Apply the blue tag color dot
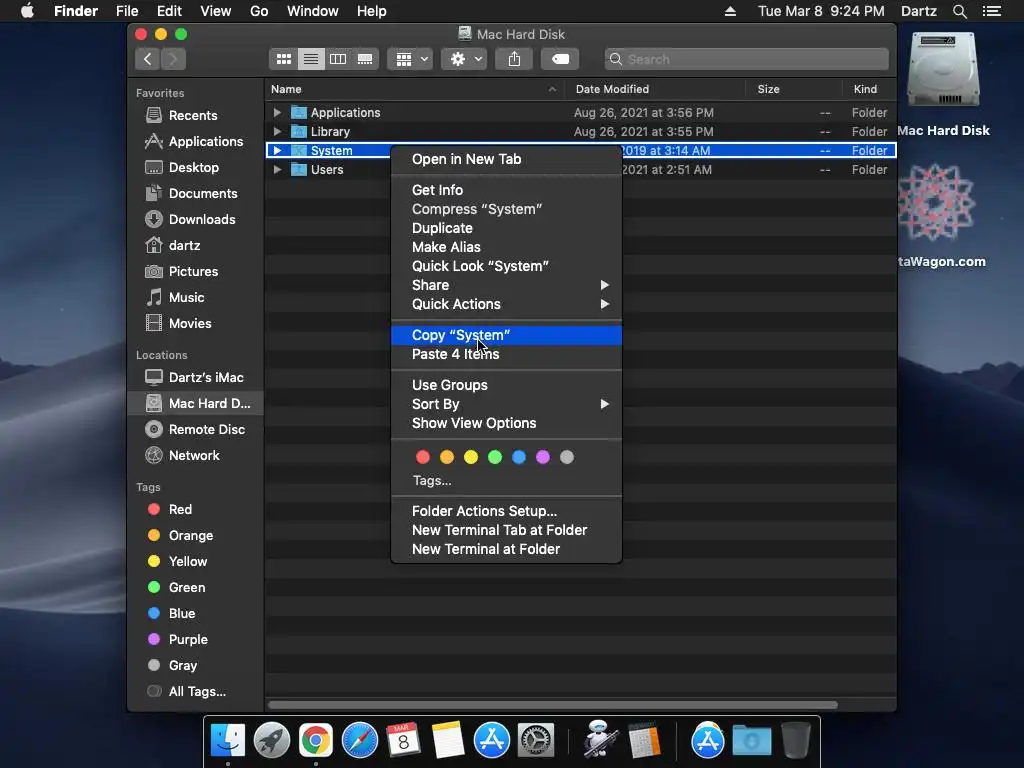The width and height of the screenshot is (1024, 768). (519, 457)
